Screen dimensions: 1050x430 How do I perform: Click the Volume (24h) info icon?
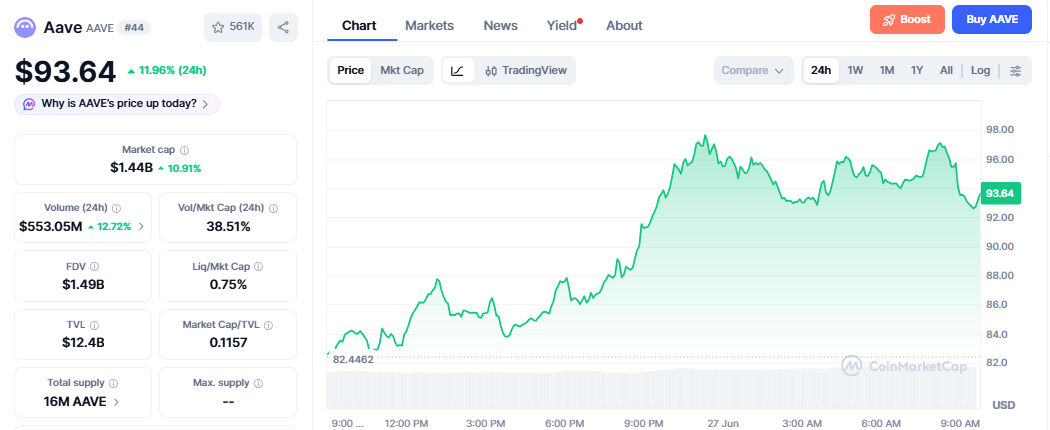click(x=116, y=208)
